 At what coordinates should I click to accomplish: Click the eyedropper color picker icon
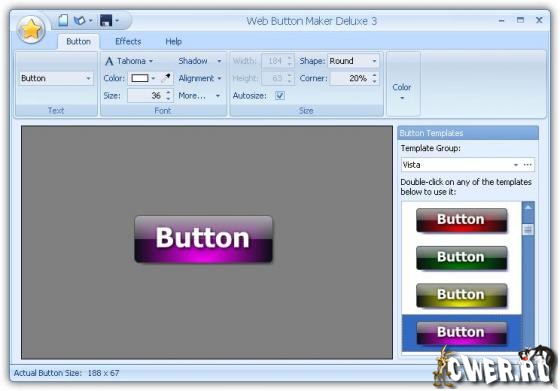click(166, 78)
